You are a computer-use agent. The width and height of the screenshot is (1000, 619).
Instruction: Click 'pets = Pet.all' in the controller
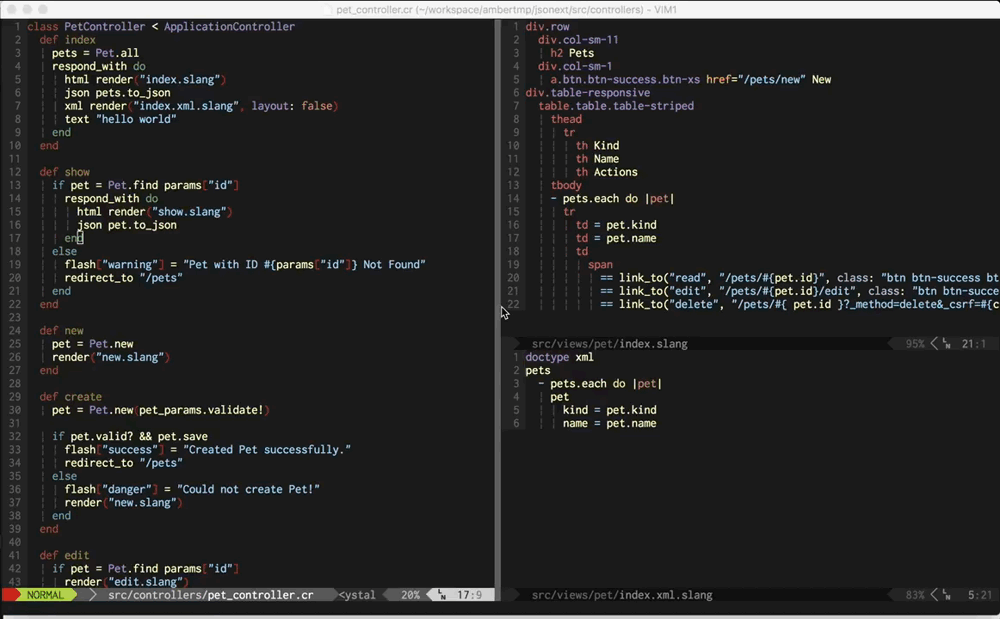coord(95,53)
